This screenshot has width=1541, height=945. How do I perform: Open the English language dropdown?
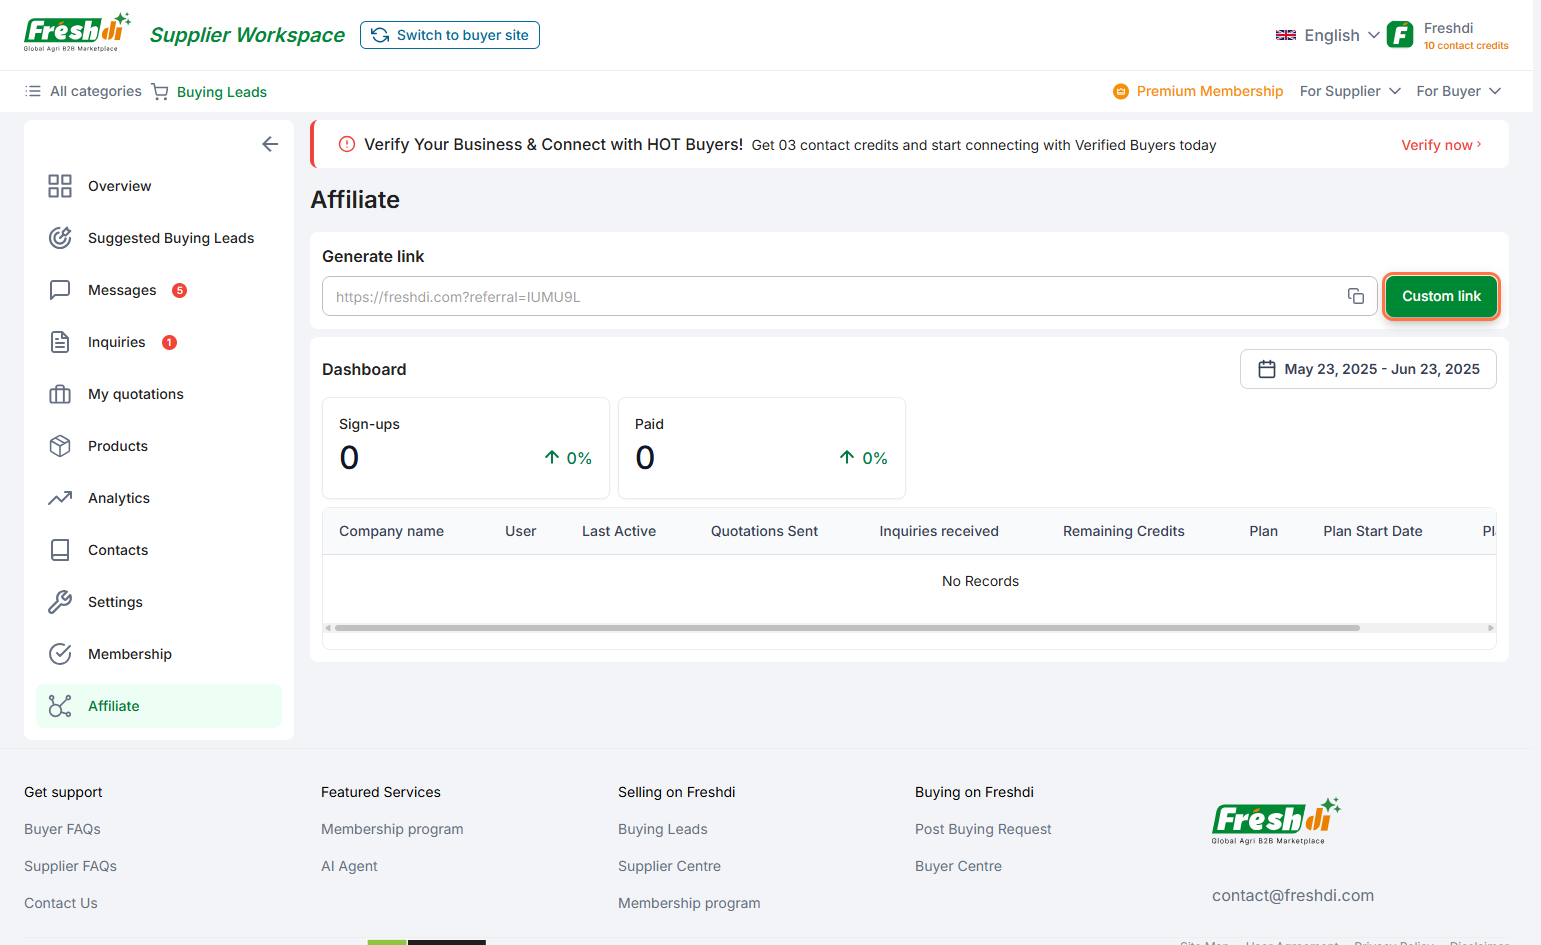[x=1328, y=35]
